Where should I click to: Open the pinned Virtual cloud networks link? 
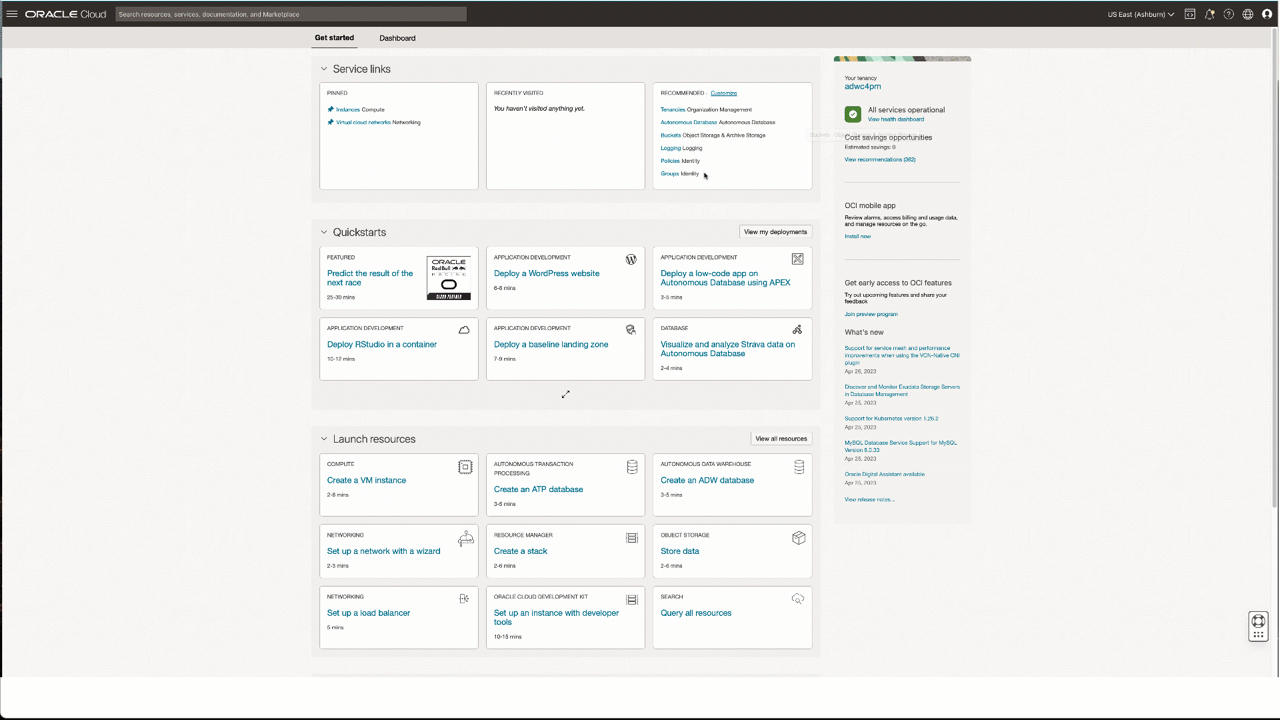364,122
